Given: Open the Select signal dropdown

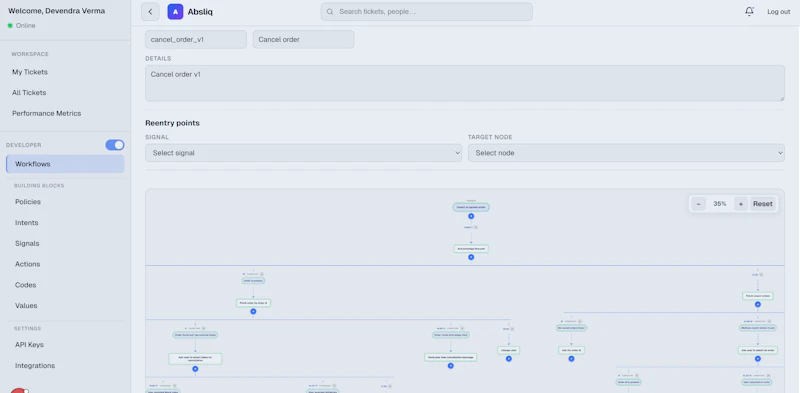Looking at the screenshot, I should [x=304, y=153].
